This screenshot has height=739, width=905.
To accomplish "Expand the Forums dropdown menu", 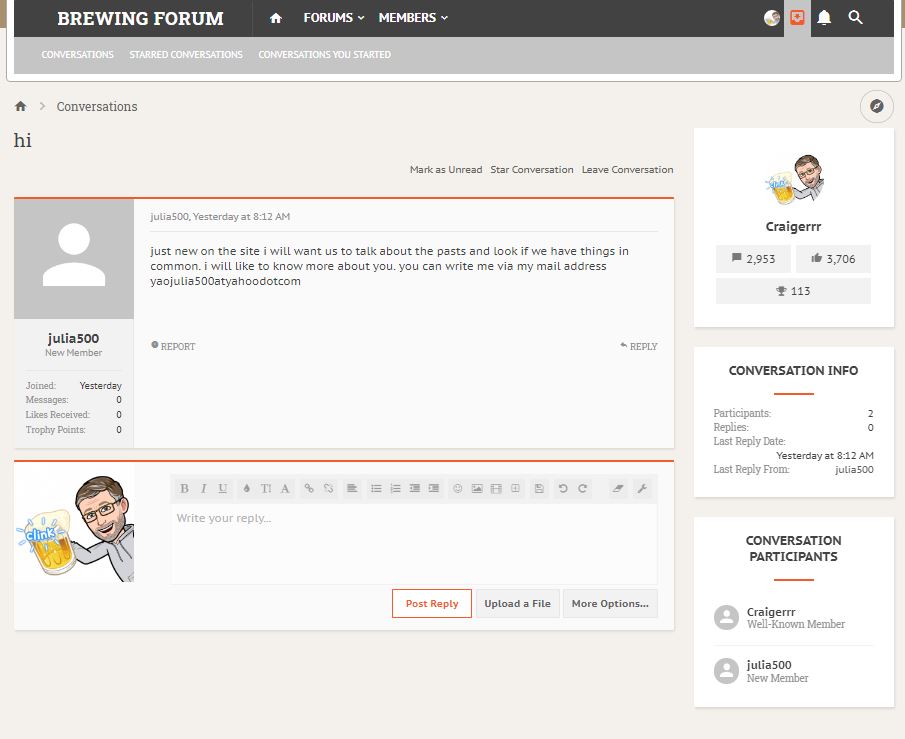I will [x=334, y=18].
